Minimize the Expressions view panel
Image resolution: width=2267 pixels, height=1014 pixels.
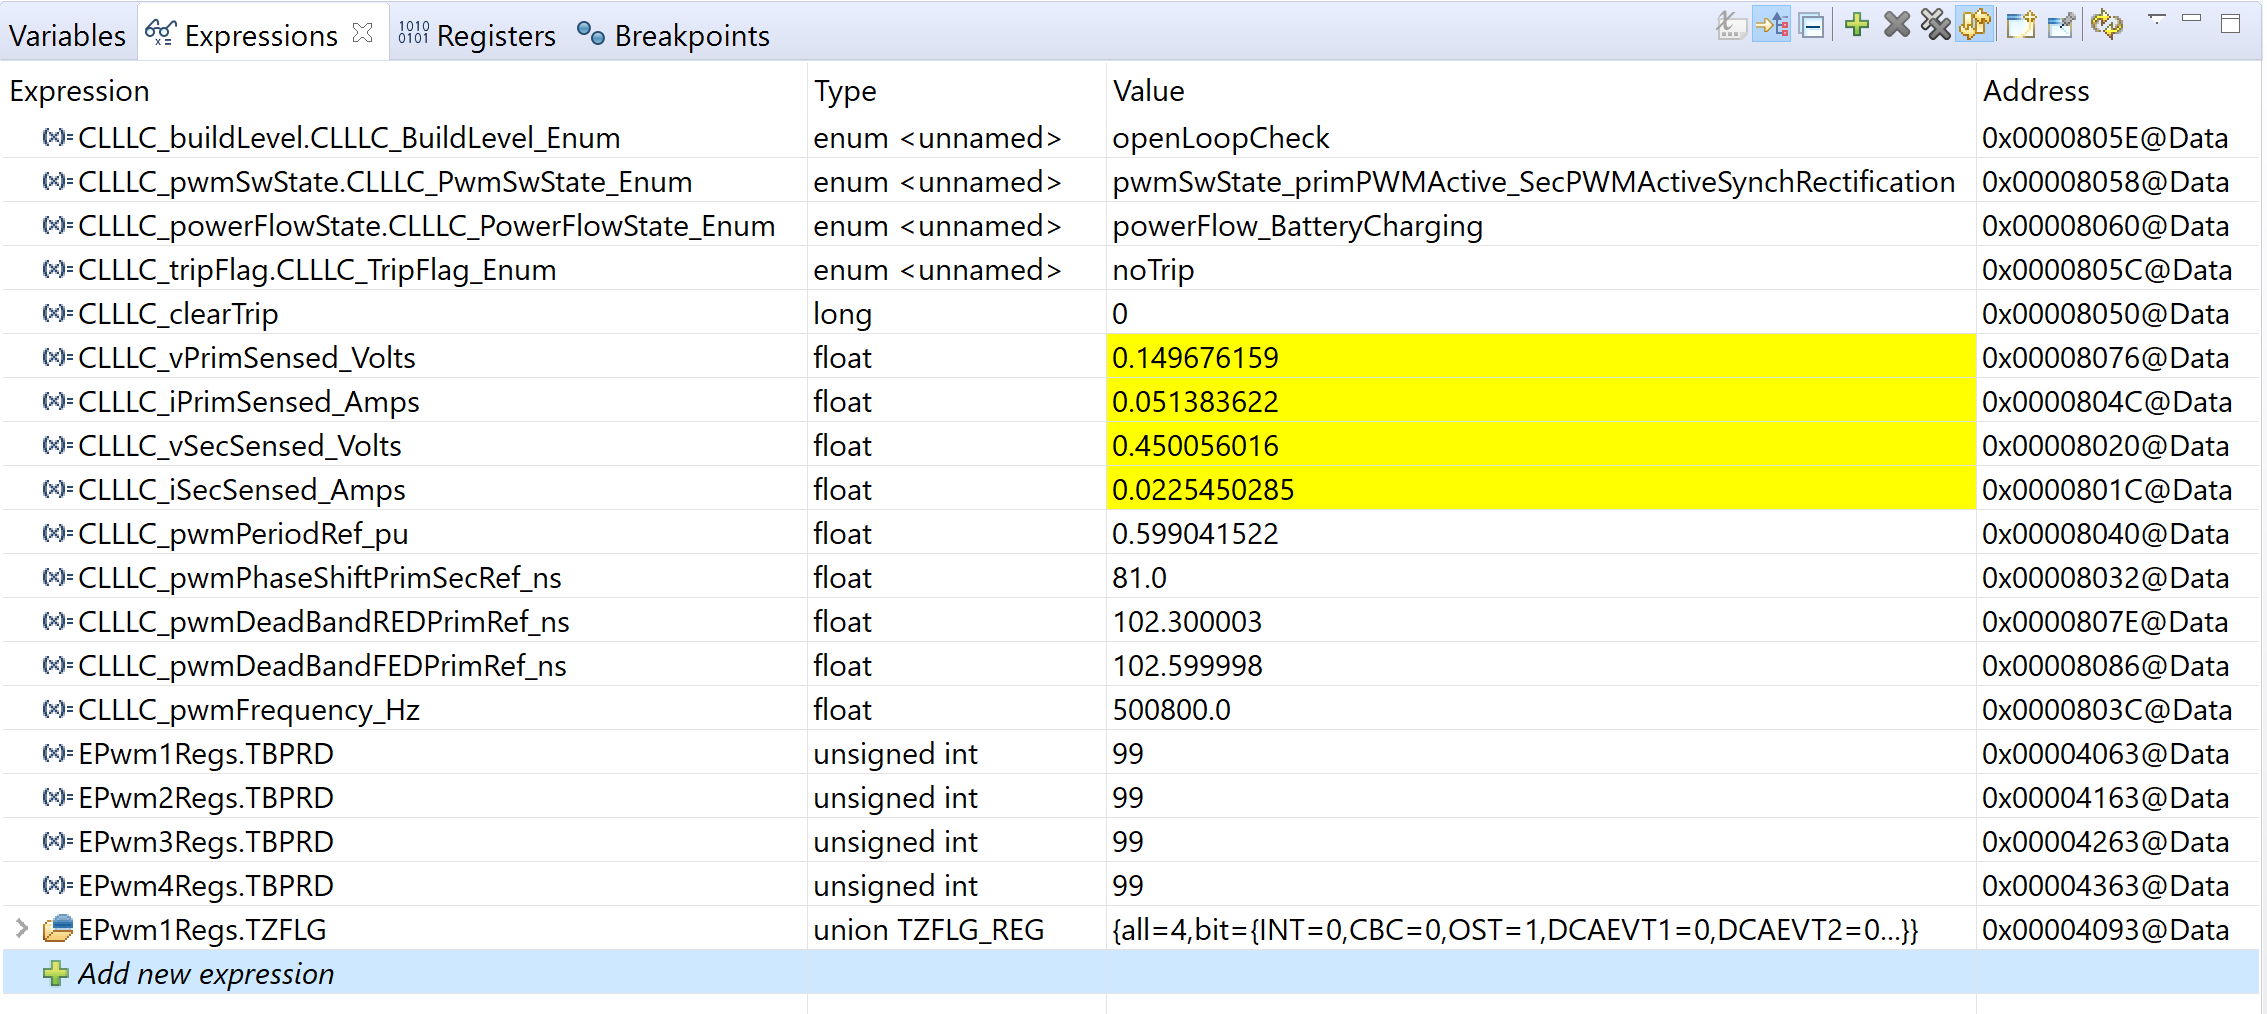click(2192, 19)
